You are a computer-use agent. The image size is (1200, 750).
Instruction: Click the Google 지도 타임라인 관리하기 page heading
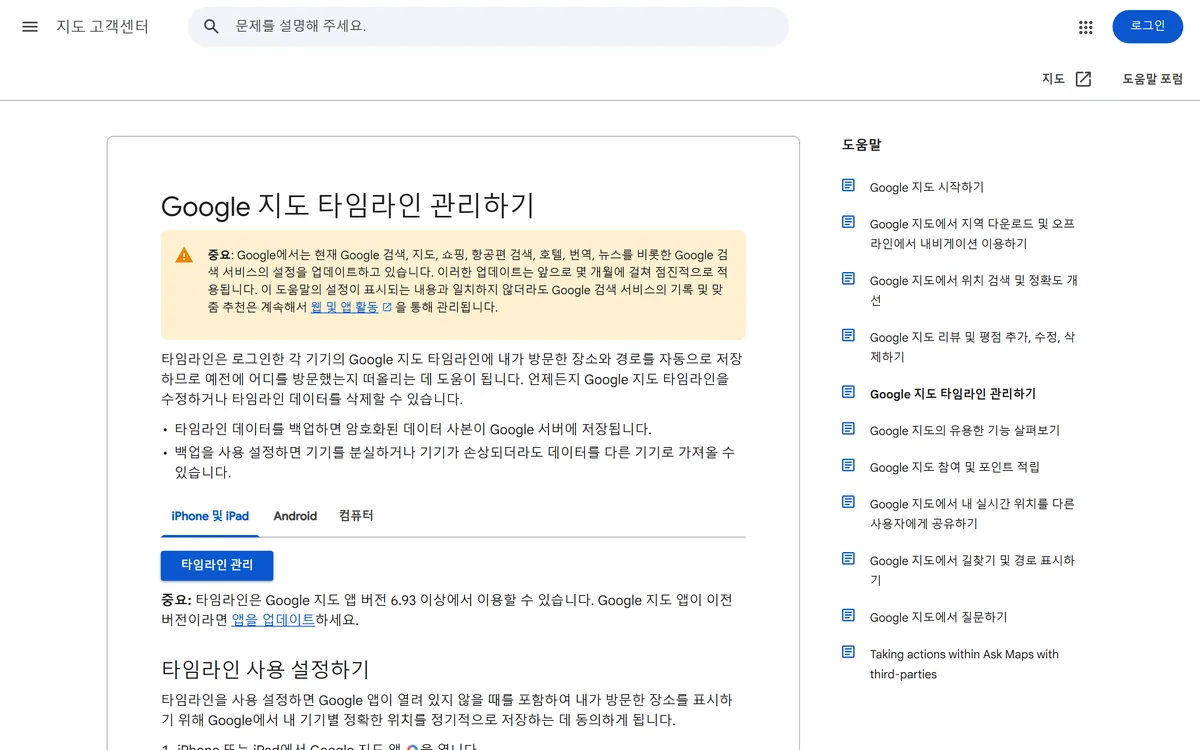[x=348, y=205]
